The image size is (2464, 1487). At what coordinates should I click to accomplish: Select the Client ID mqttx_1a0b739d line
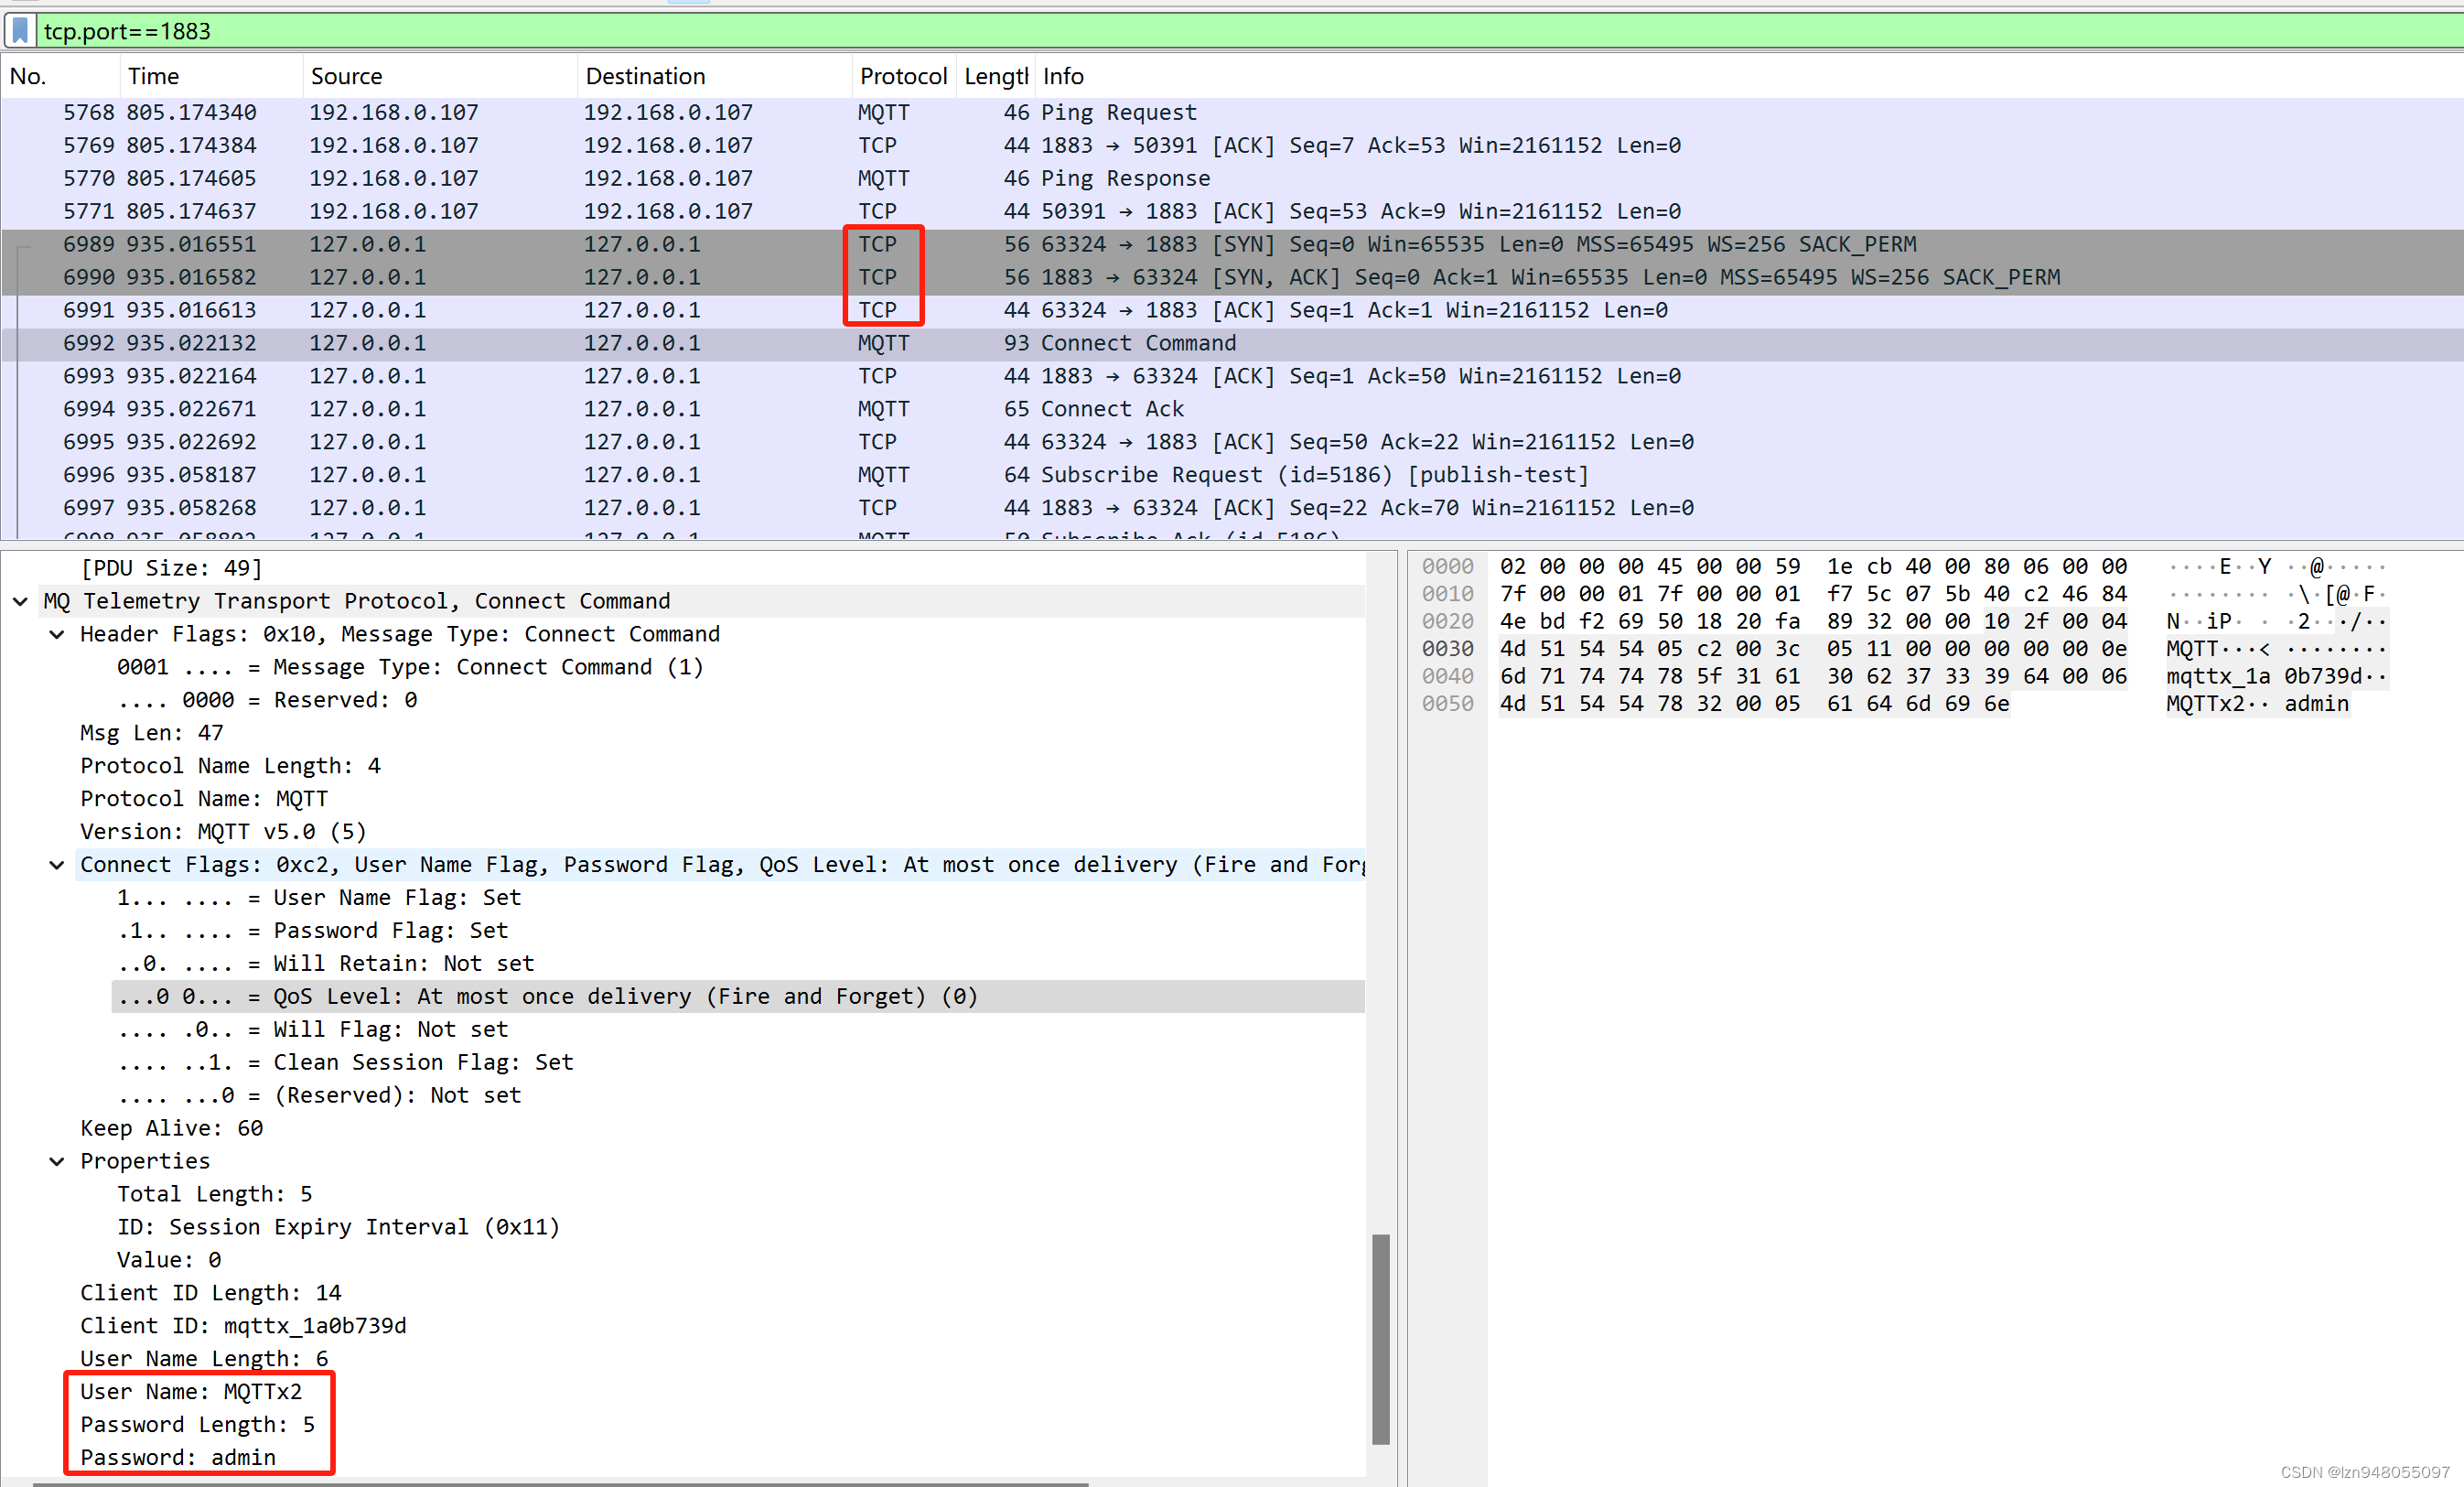coord(243,1325)
